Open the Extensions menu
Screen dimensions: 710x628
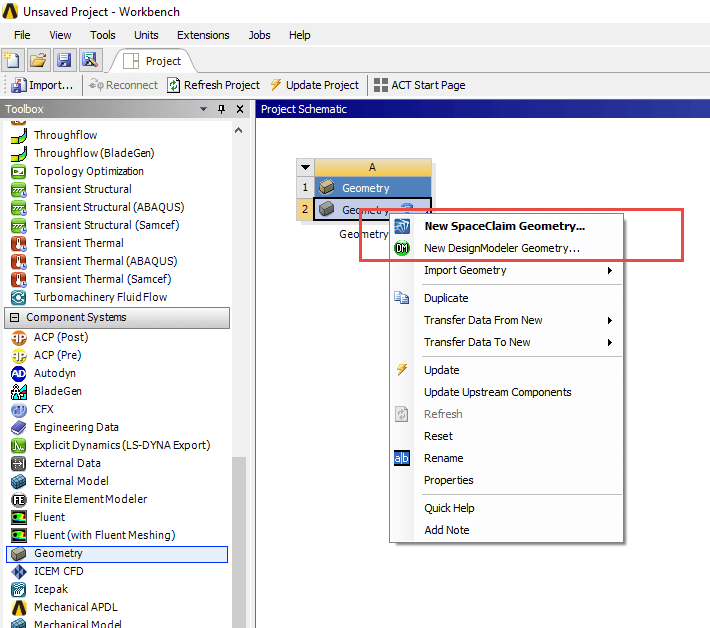tap(203, 35)
